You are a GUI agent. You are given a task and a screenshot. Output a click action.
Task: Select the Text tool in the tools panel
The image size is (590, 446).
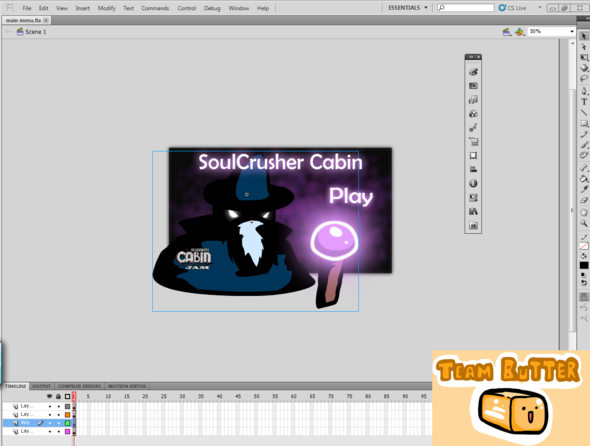pos(584,102)
